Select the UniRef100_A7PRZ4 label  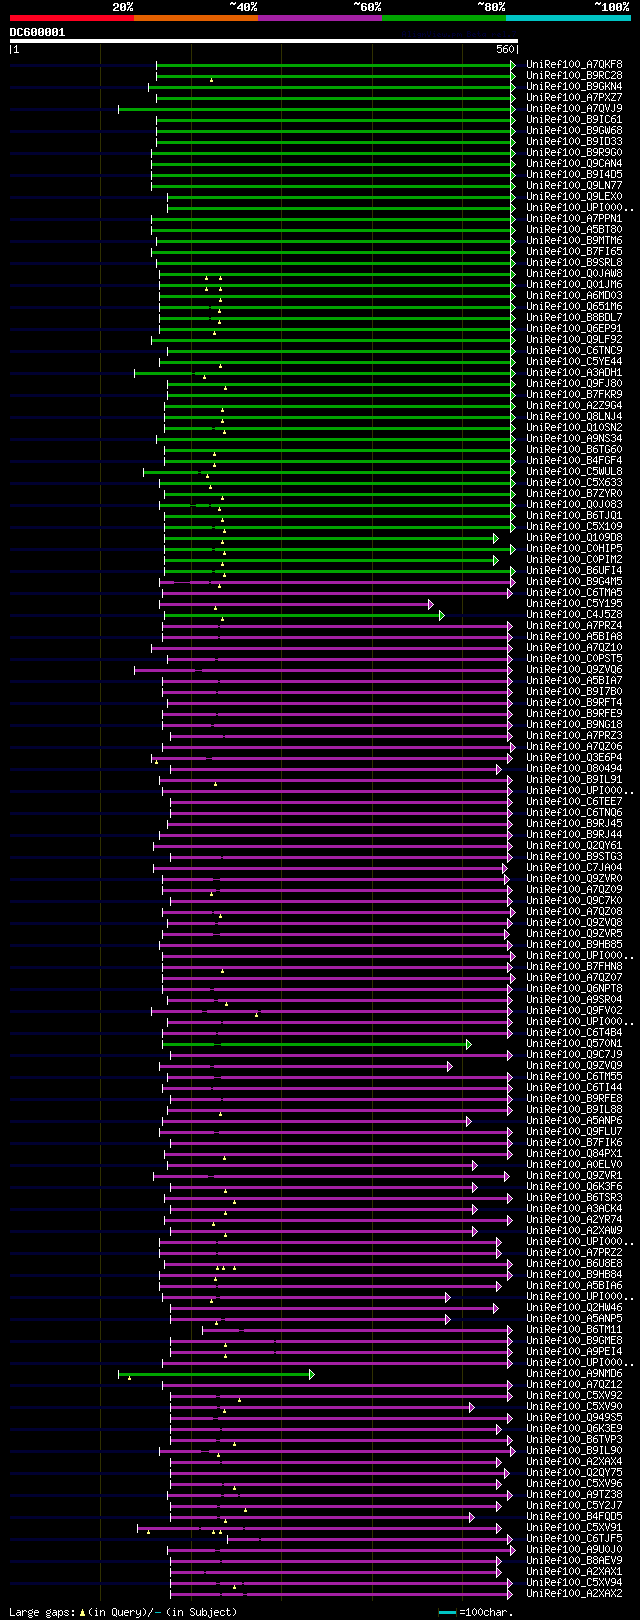coord(574,625)
